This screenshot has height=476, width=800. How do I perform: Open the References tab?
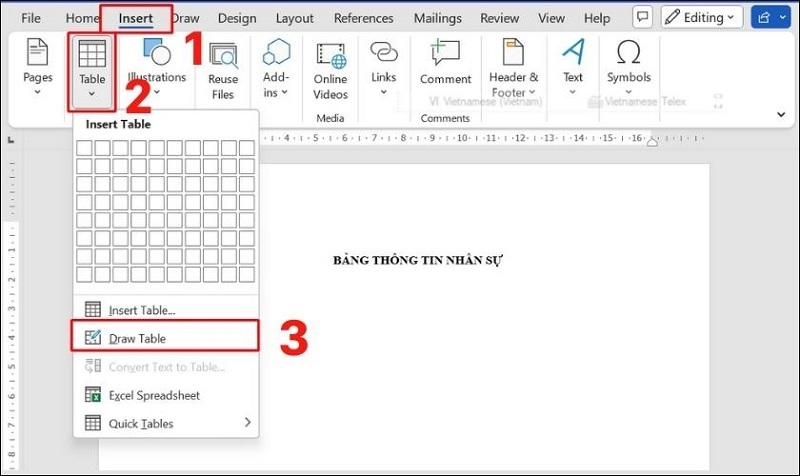(363, 18)
